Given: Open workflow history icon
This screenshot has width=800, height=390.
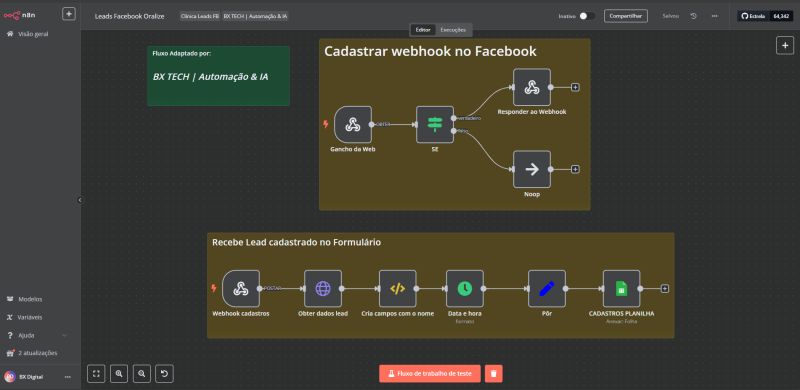Looking at the screenshot, I should pyautogui.click(x=693, y=16).
